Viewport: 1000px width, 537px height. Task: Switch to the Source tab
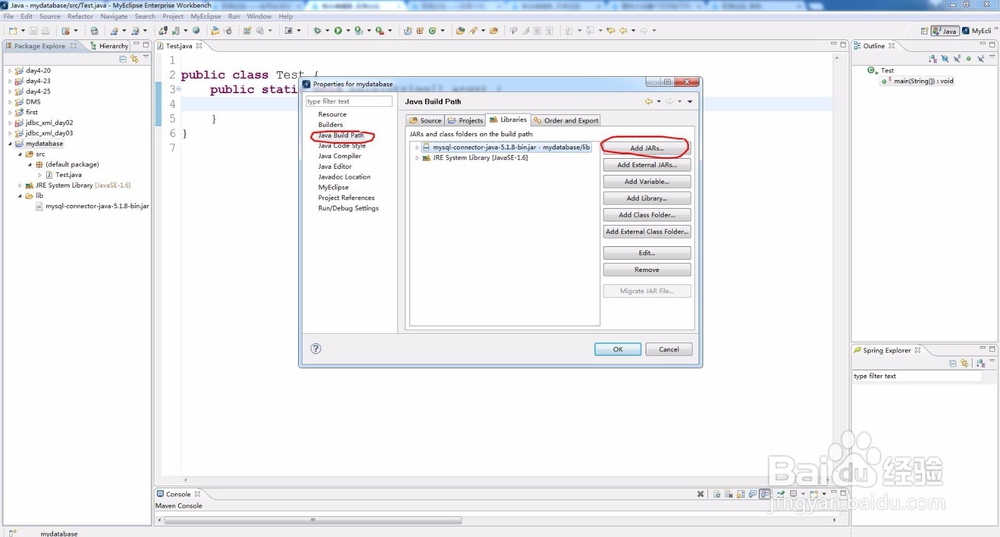[x=425, y=121]
